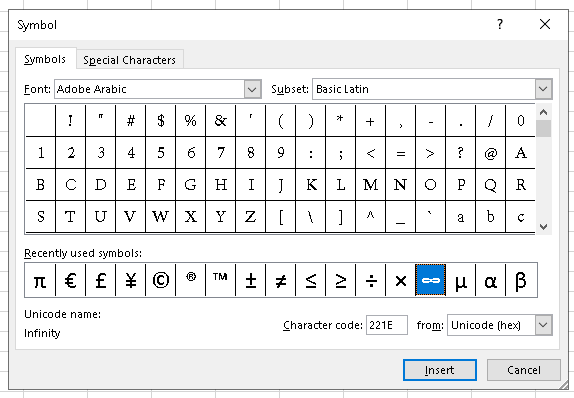Select the plus sign in grid

(x=370, y=120)
